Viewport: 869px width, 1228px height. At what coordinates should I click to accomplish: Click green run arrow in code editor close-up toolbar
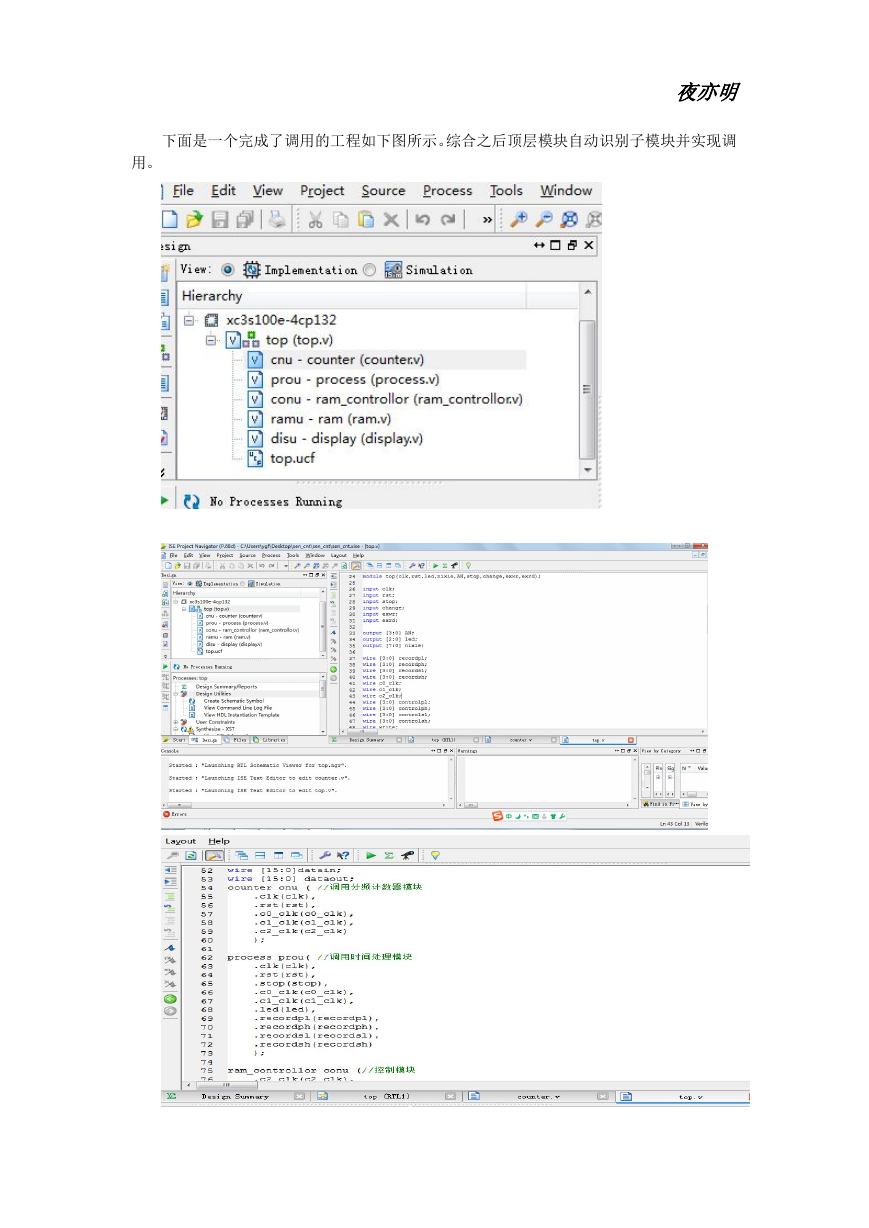click(x=371, y=856)
